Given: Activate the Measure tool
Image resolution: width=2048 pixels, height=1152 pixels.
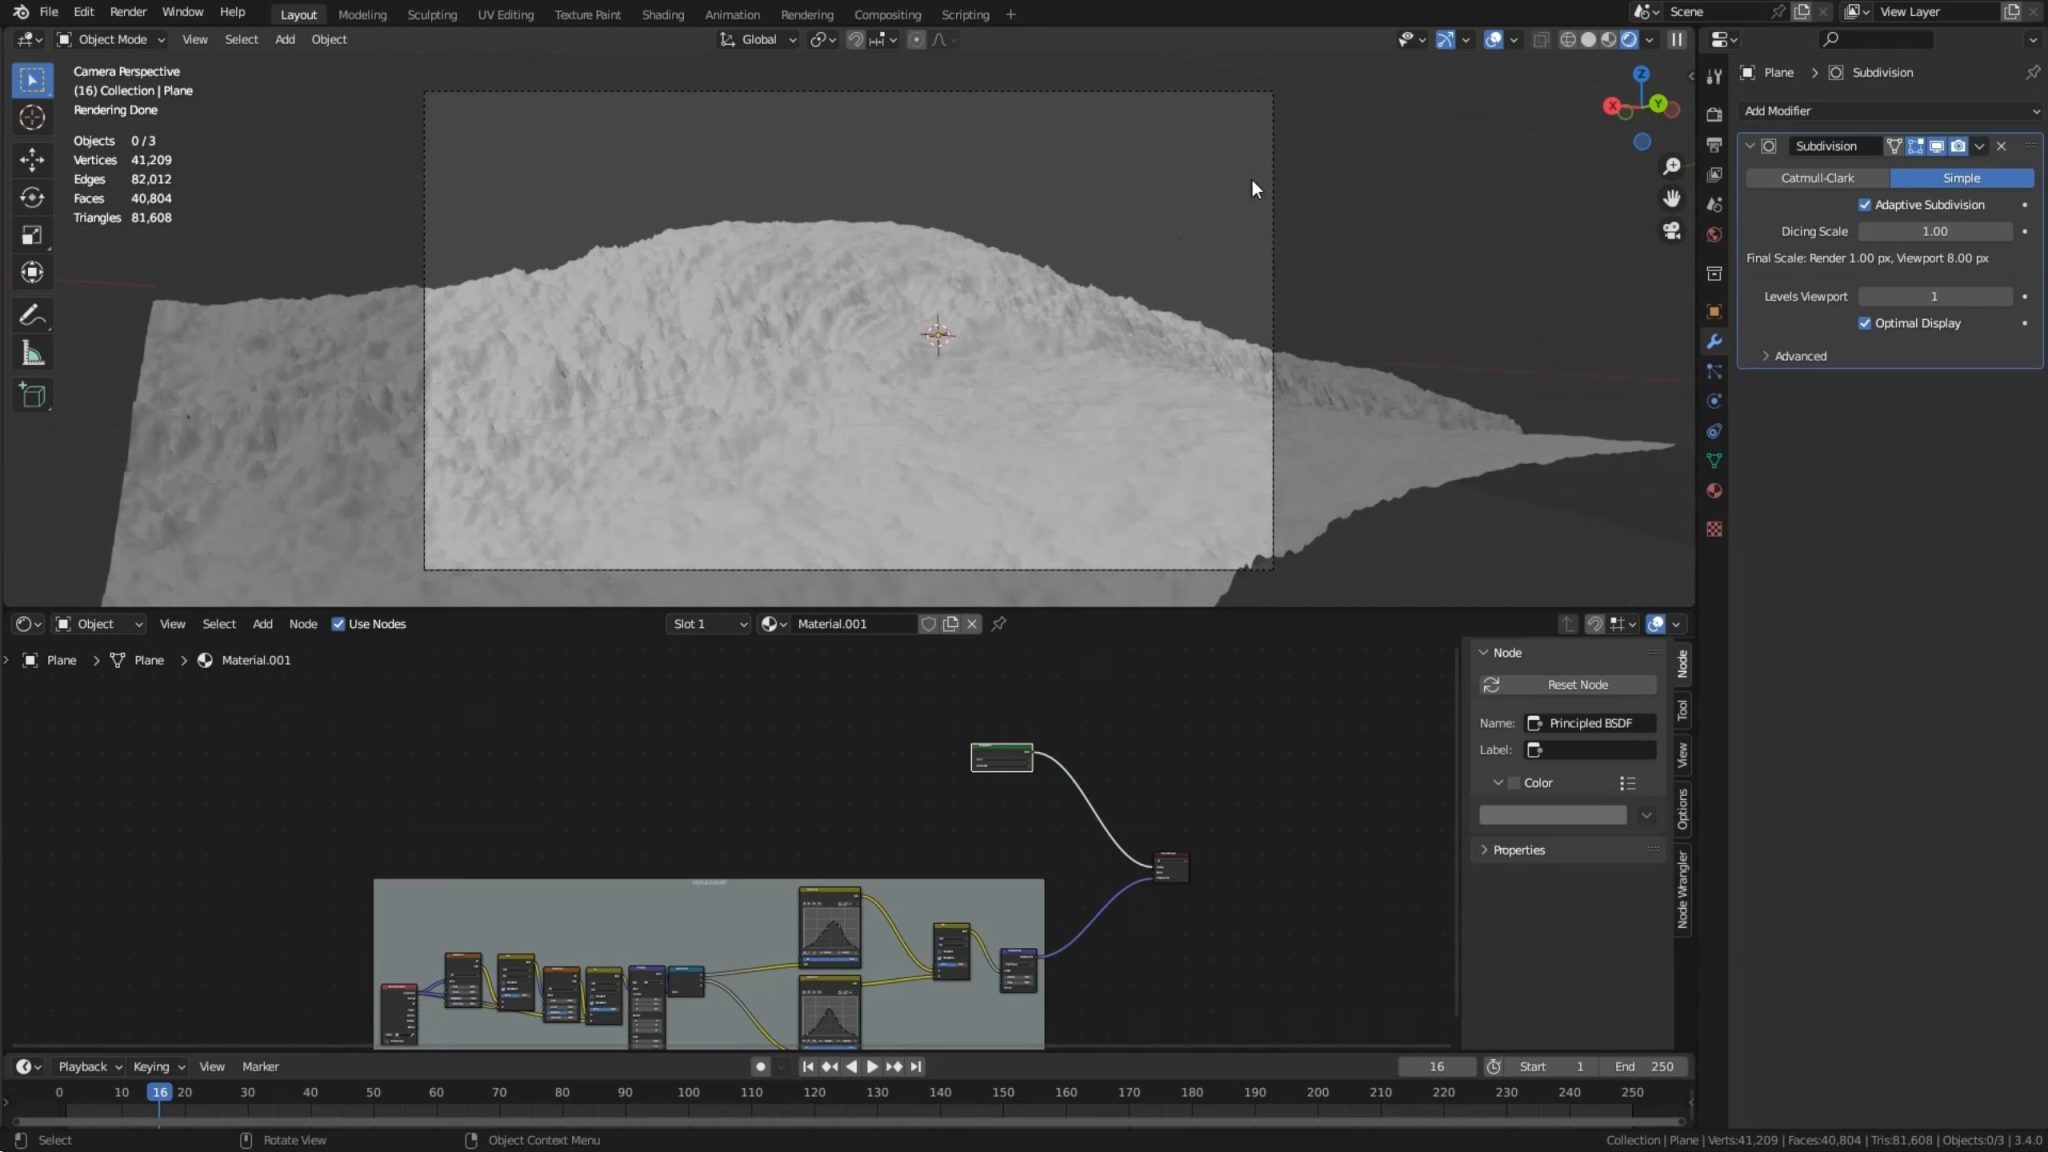Looking at the screenshot, I should [33, 352].
